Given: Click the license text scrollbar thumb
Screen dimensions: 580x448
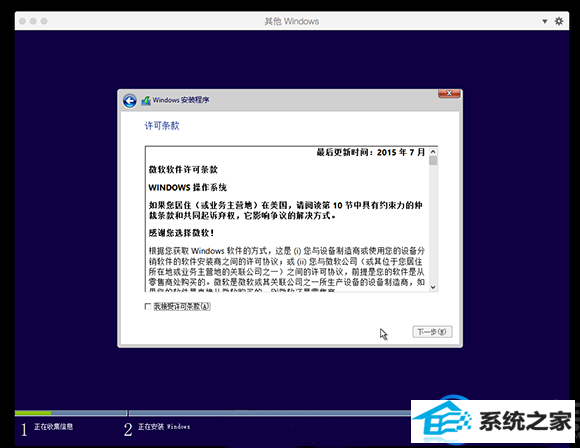Looking at the screenshot, I should (433, 161).
